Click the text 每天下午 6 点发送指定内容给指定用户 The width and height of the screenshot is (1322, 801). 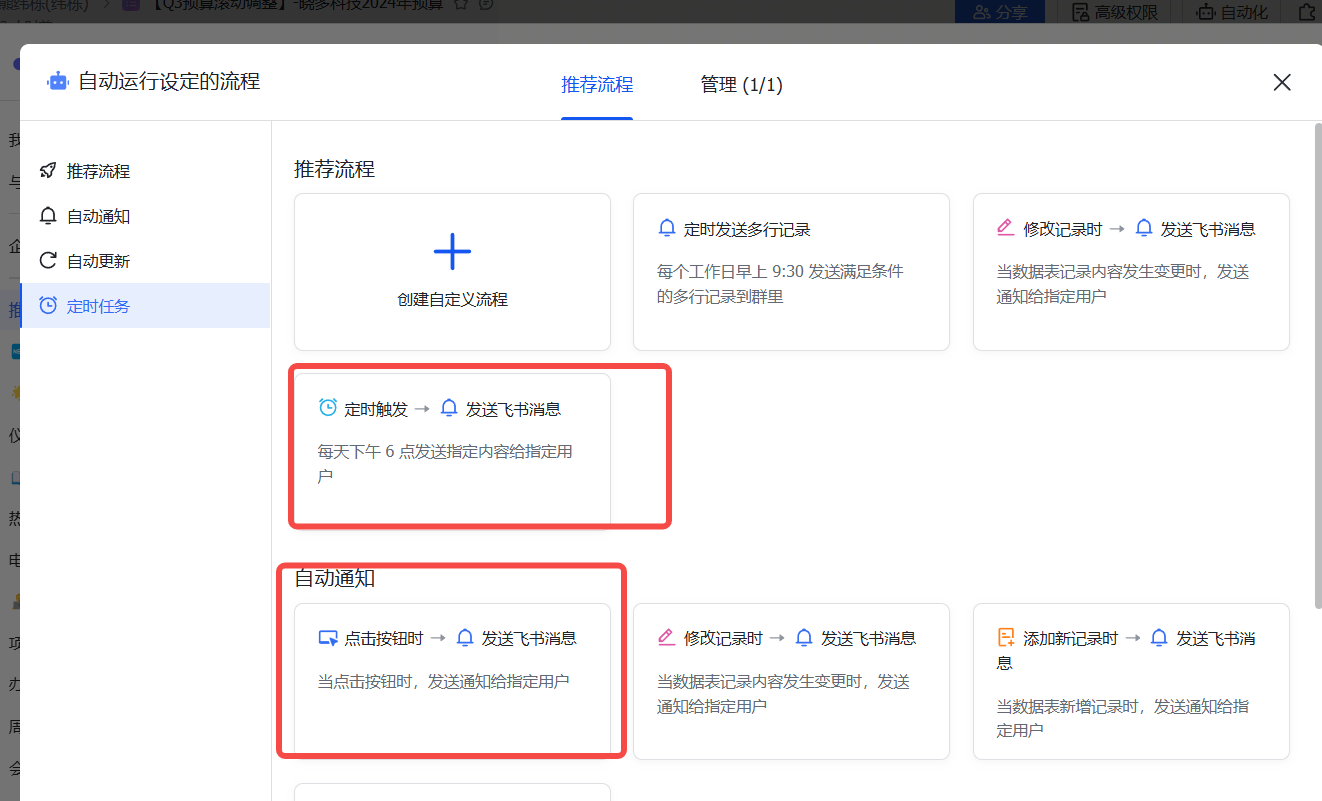(x=445, y=464)
